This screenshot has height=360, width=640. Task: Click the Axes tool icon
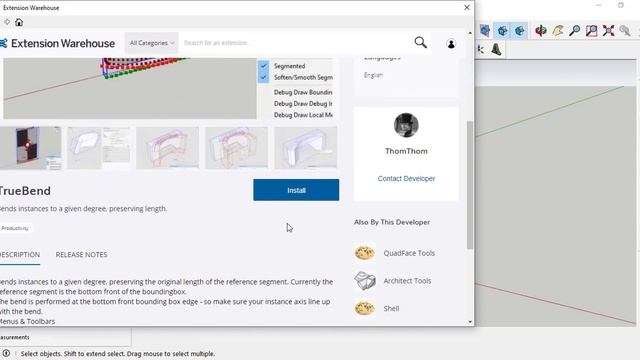click(481, 50)
